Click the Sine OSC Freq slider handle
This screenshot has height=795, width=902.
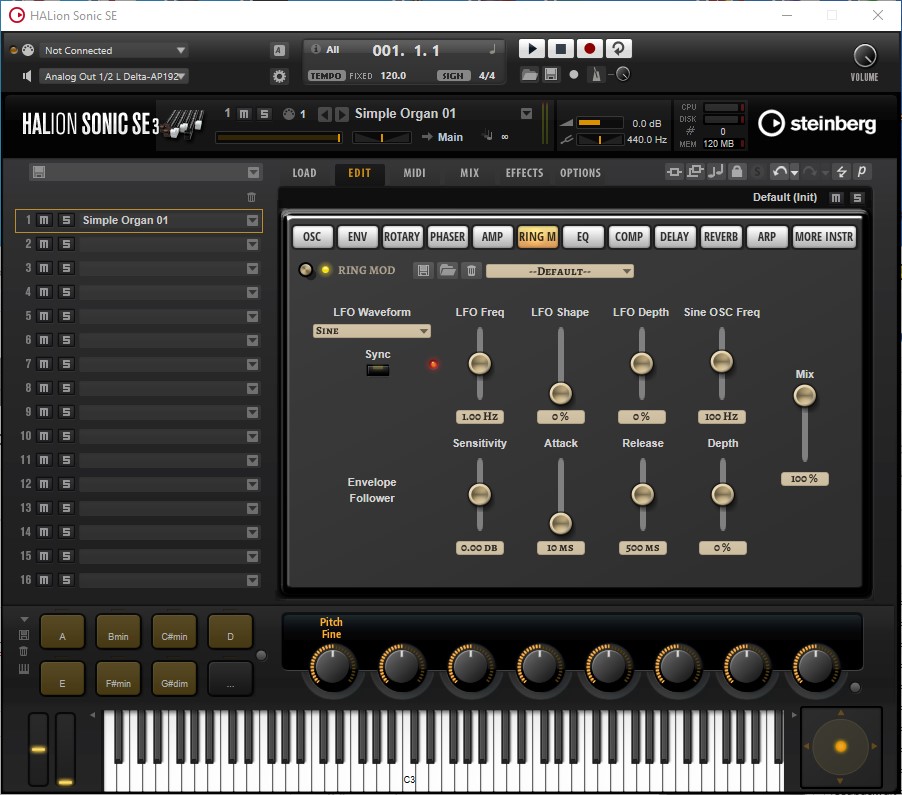tap(721, 362)
